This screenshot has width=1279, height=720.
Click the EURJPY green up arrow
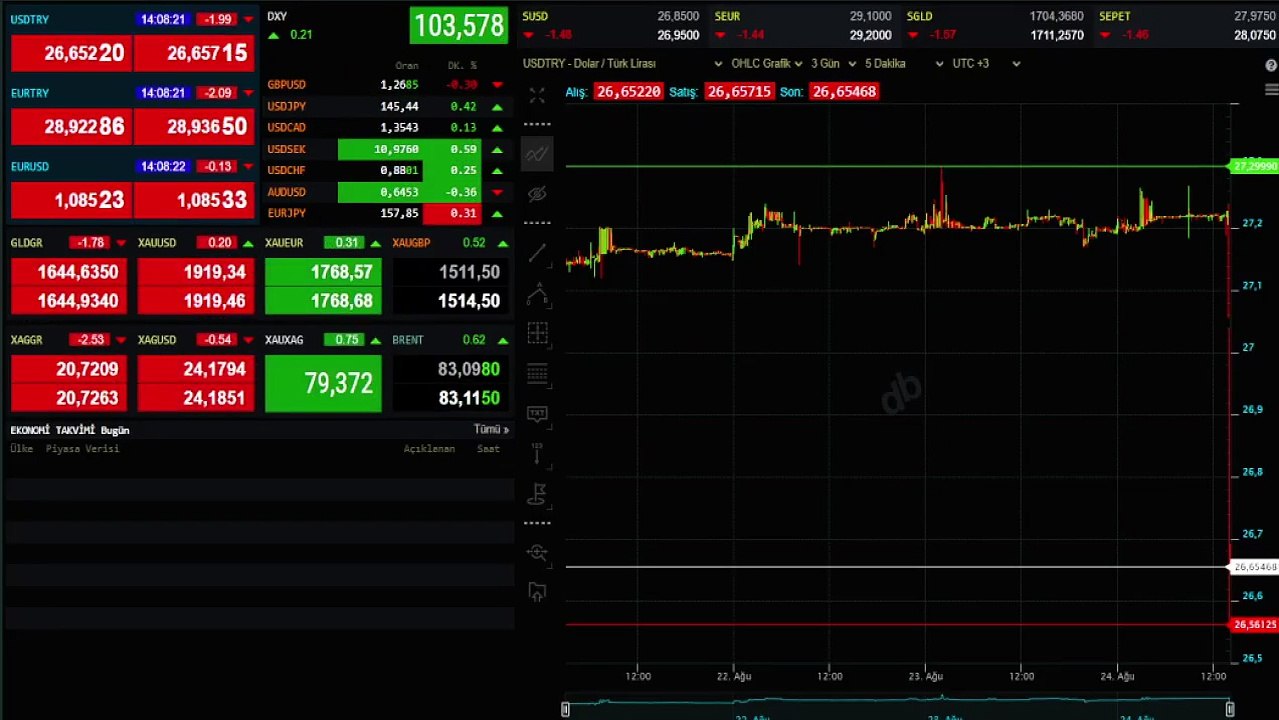[497, 214]
